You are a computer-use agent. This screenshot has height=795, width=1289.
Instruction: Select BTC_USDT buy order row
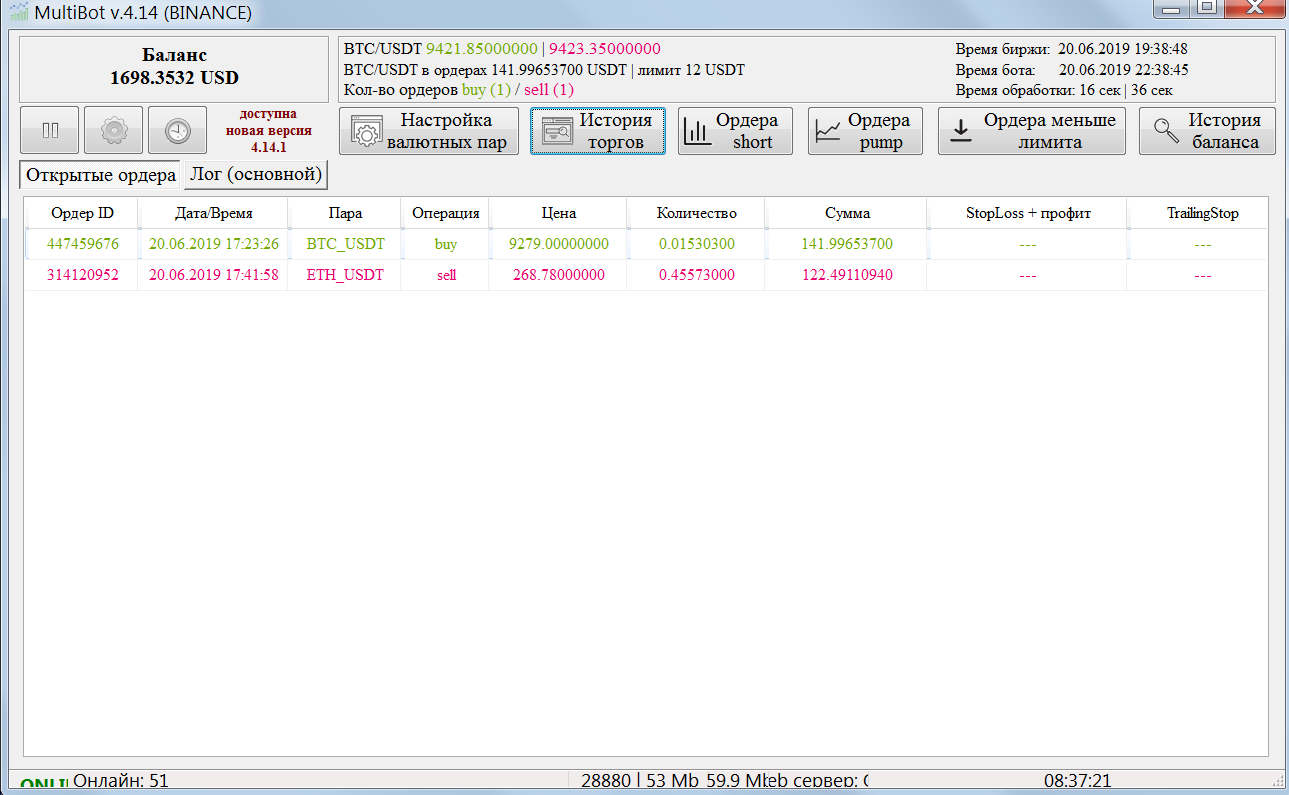coord(345,244)
